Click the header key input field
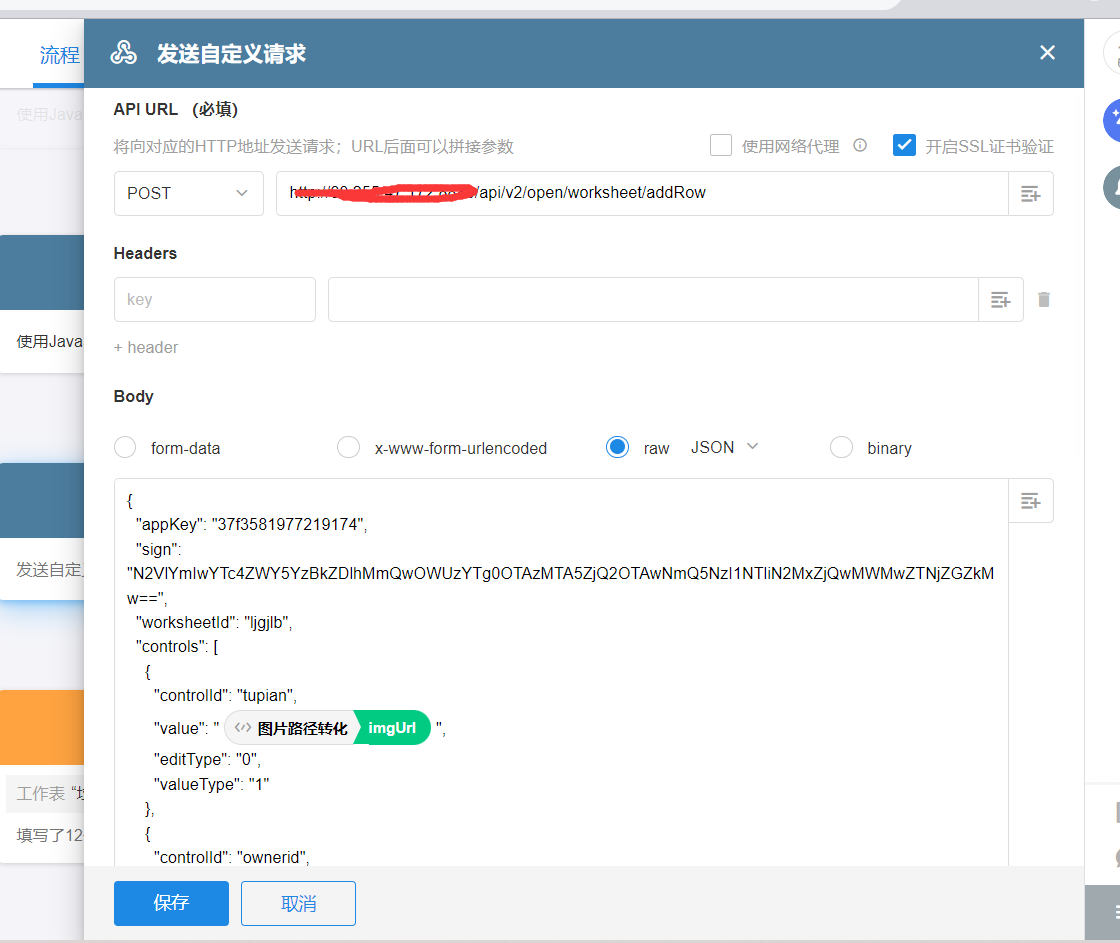Viewport: 1120px width, 943px height. (x=215, y=299)
